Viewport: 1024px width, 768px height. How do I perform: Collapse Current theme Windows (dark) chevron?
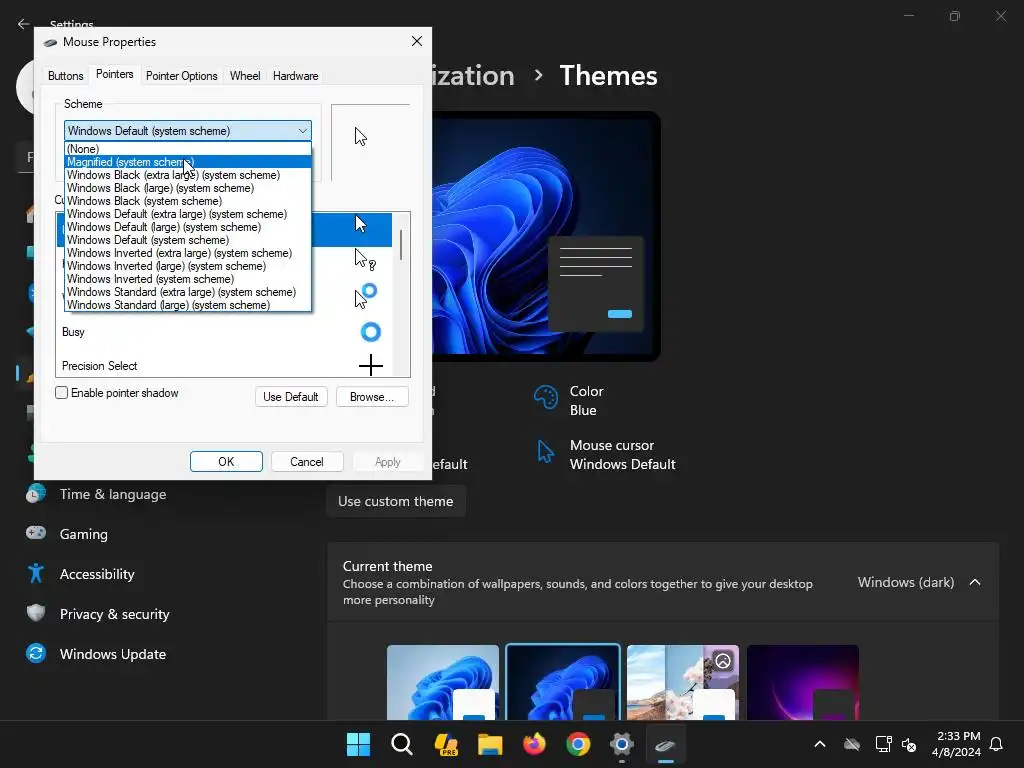tap(975, 582)
